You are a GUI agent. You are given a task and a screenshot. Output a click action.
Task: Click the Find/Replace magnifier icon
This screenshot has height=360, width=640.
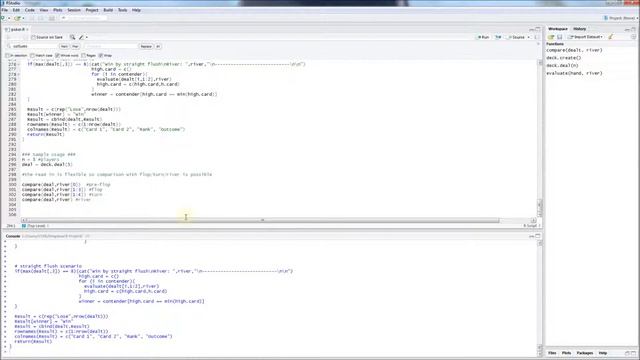(x=72, y=37)
